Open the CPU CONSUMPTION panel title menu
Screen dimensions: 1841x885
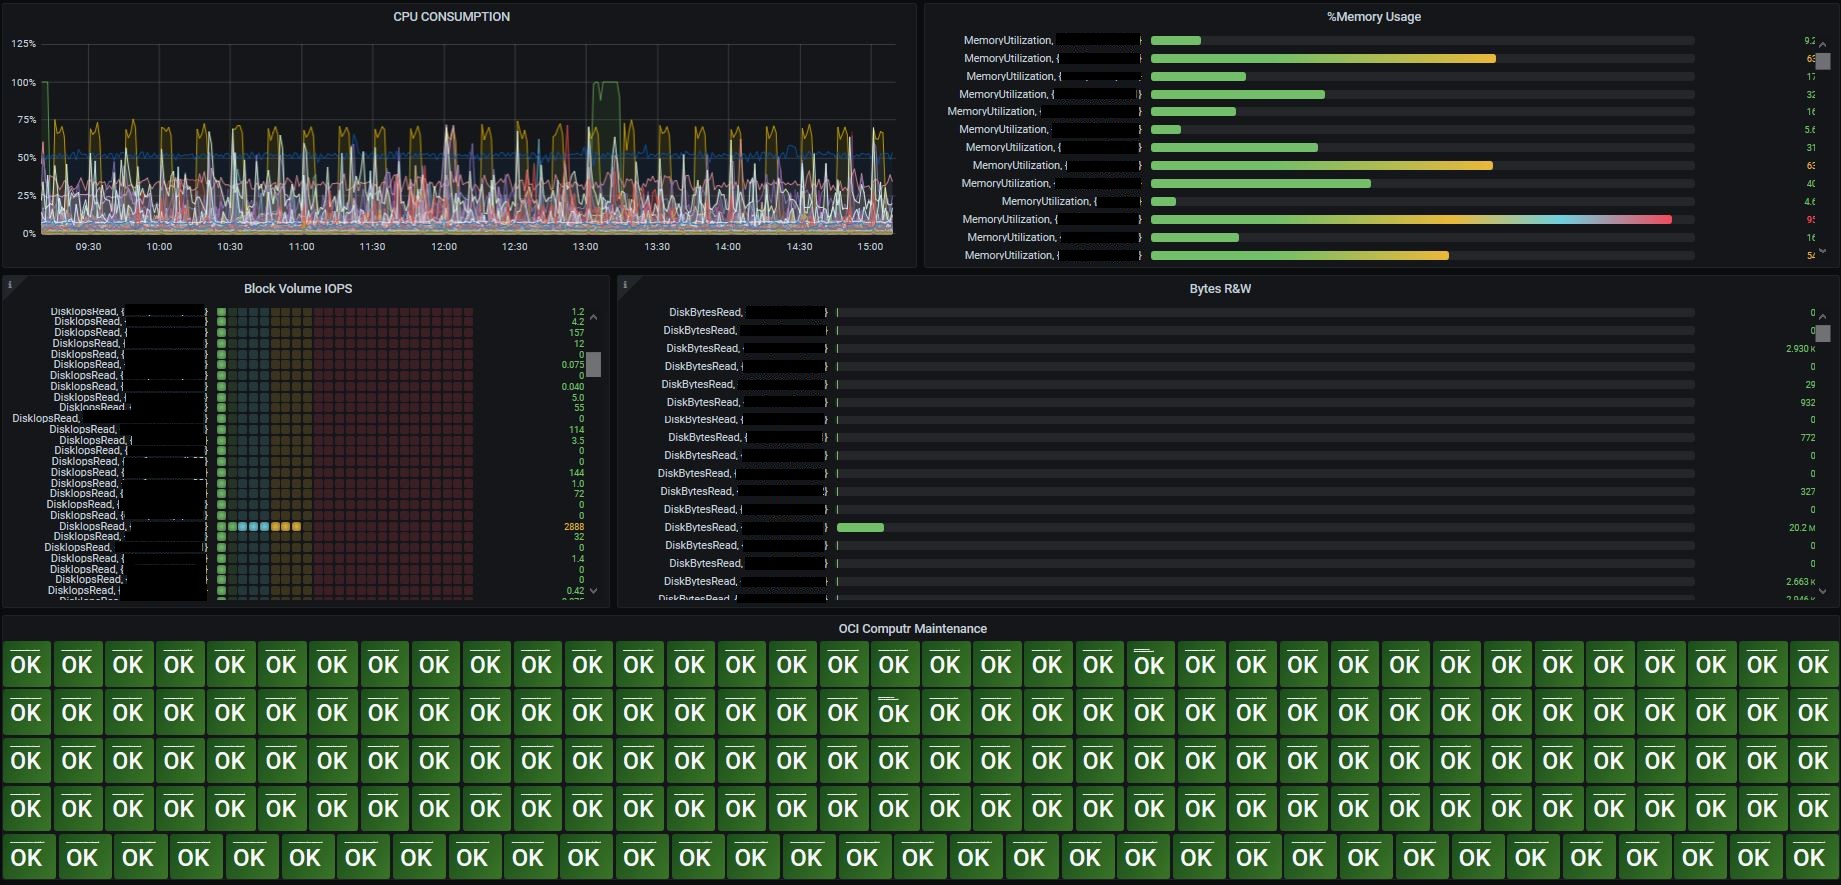[x=451, y=17]
